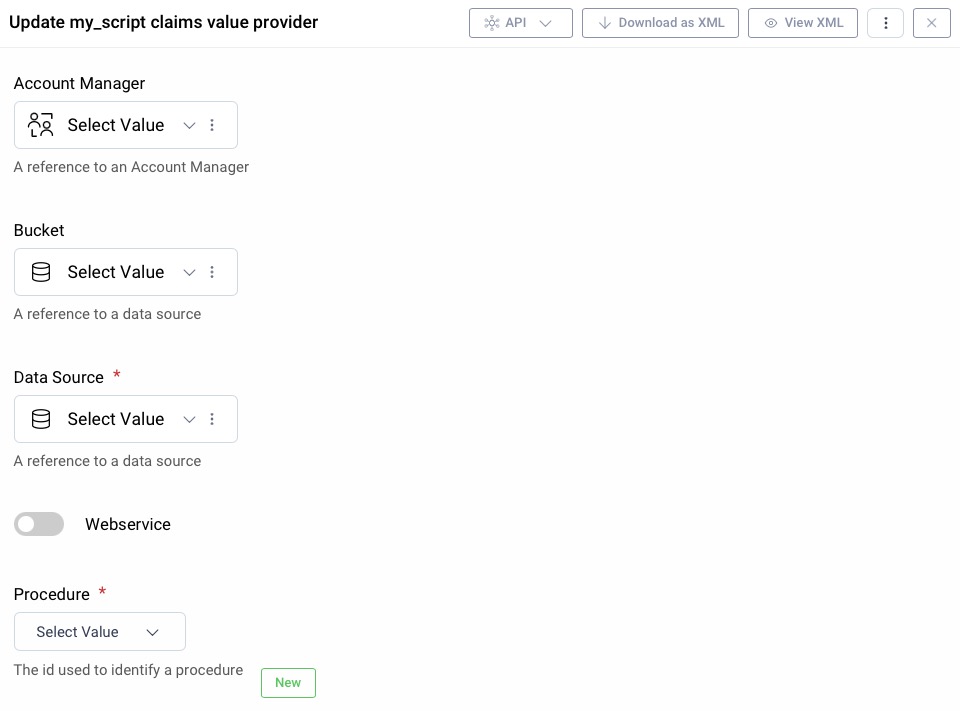Open the Procedure Select Value dropdown

(x=100, y=632)
